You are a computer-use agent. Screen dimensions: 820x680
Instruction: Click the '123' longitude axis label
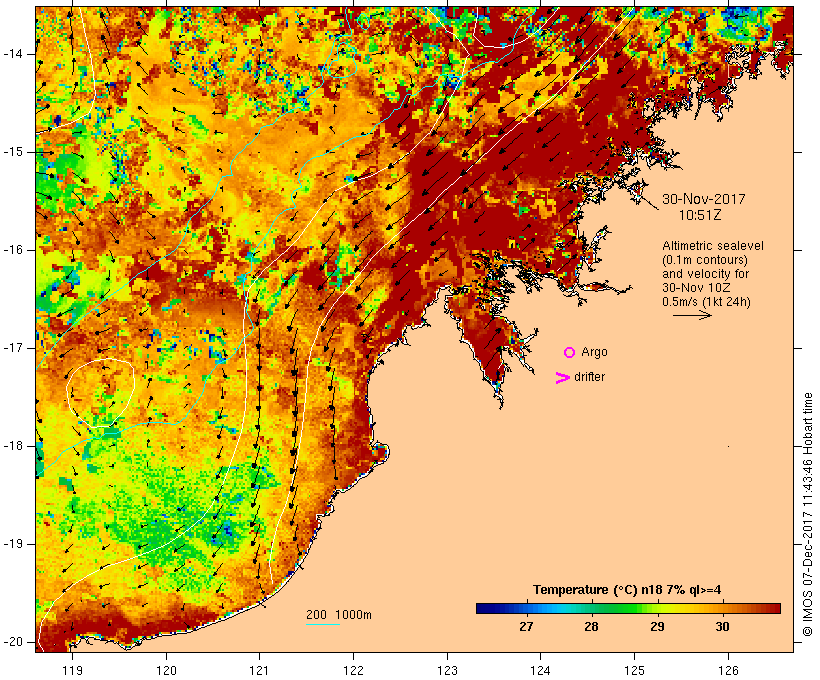click(447, 670)
